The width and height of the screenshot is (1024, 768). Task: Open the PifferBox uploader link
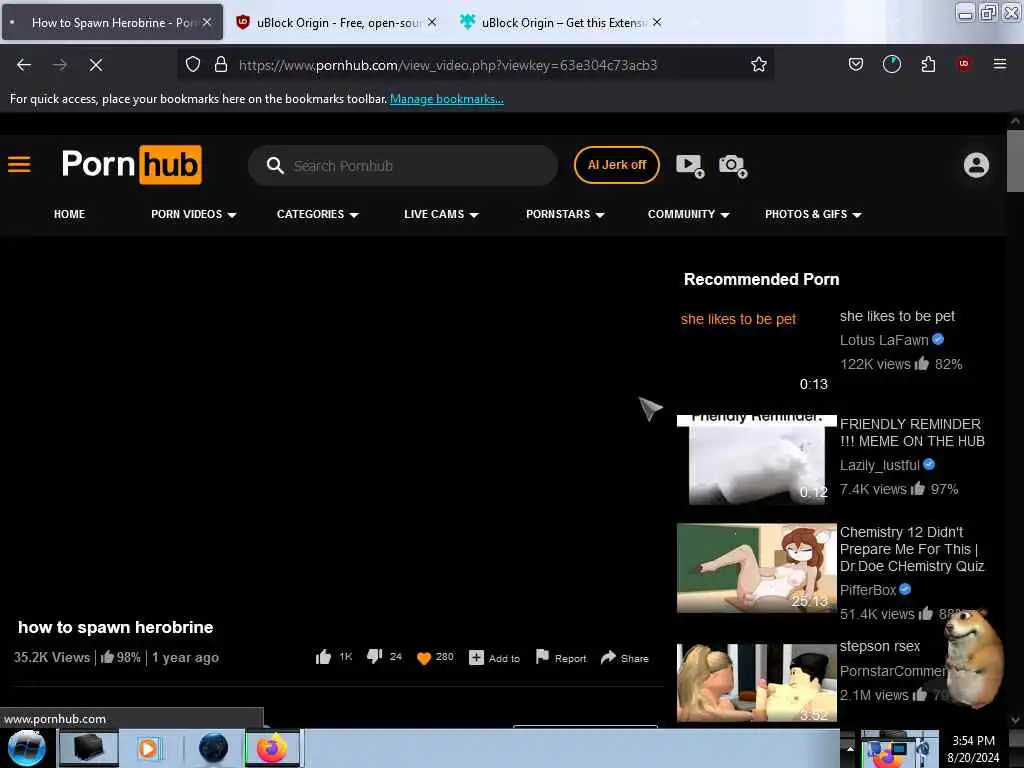point(867,590)
